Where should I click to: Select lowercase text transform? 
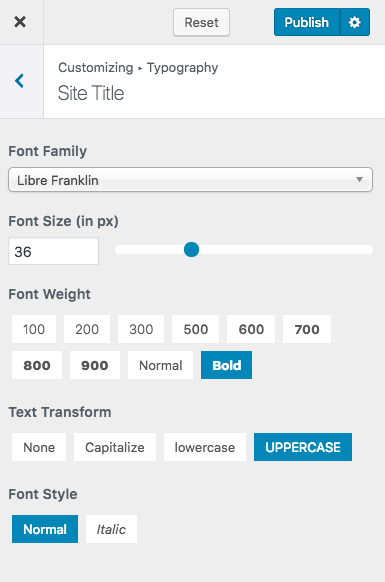tap(205, 447)
